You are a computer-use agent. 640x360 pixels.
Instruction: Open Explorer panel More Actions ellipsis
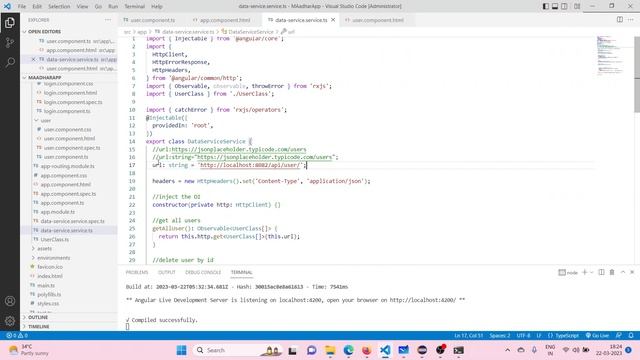[x=108, y=20]
